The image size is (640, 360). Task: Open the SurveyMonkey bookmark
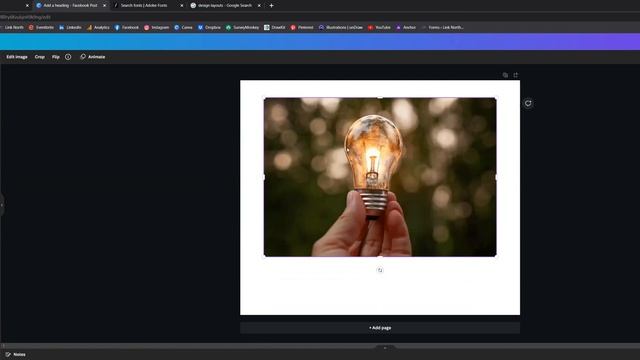tap(242, 27)
